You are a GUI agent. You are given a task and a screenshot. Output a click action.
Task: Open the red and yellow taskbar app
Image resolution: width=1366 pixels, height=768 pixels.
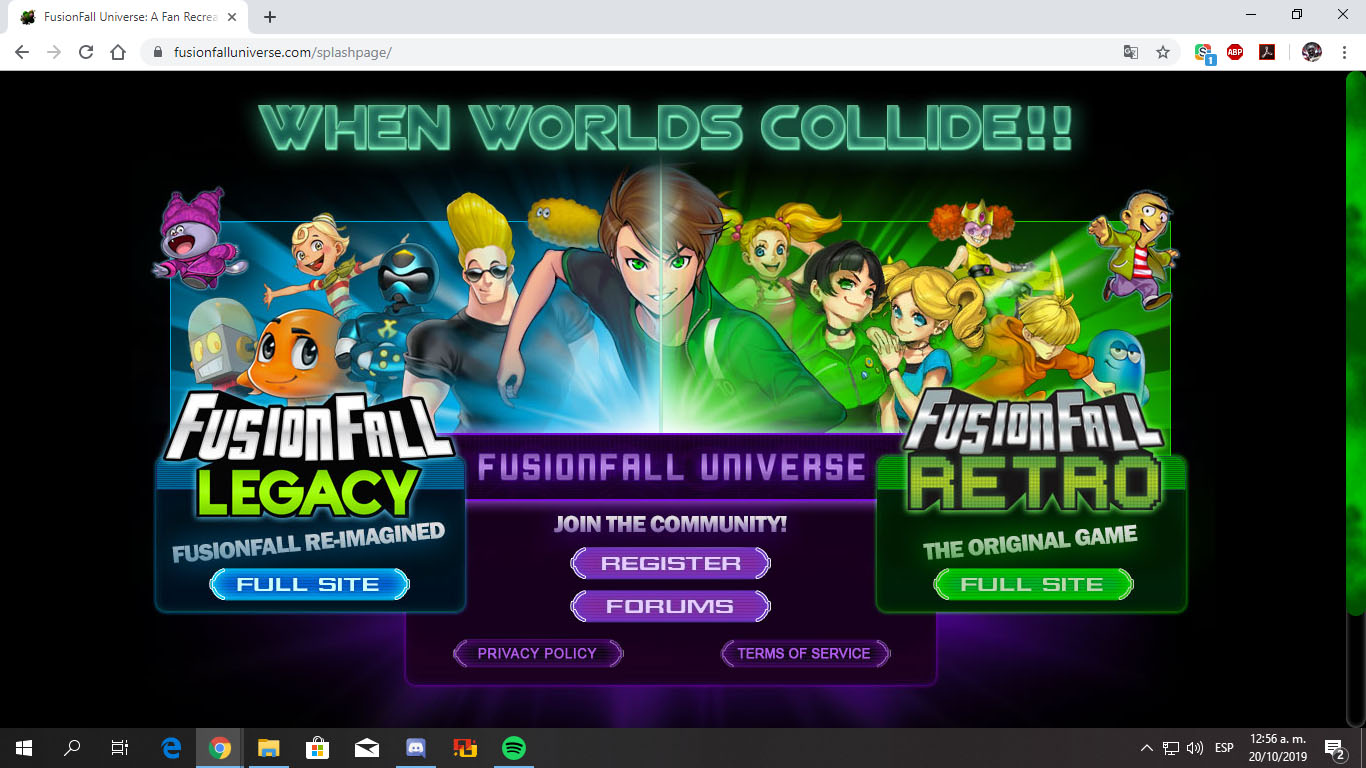click(465, 748)
